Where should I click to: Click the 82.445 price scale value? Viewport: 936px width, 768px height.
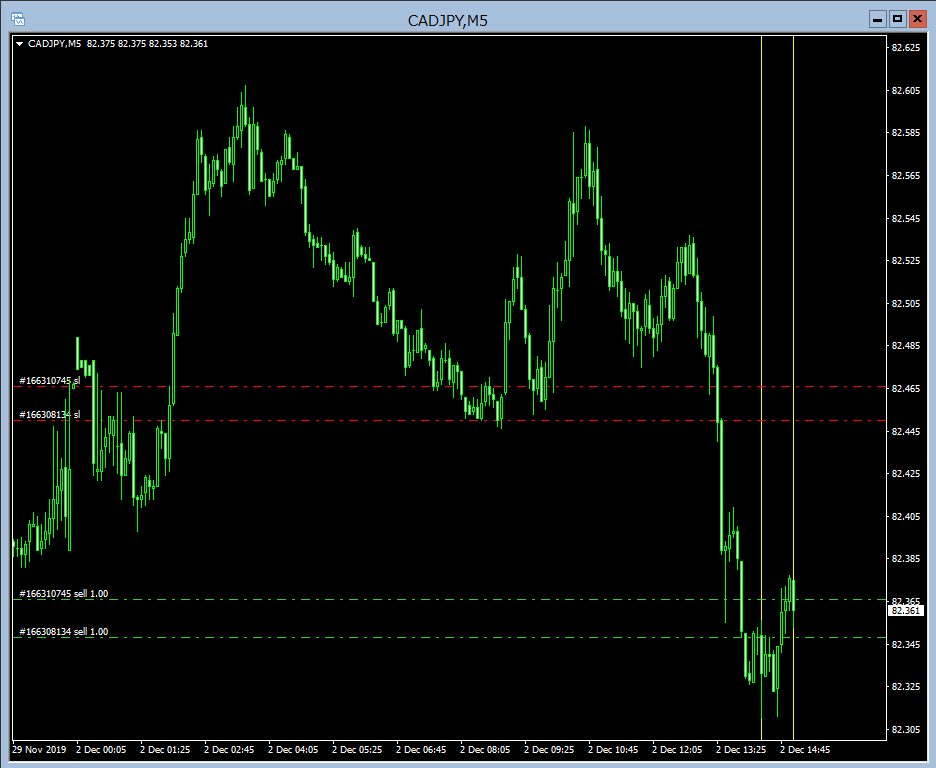pos(906,431)
